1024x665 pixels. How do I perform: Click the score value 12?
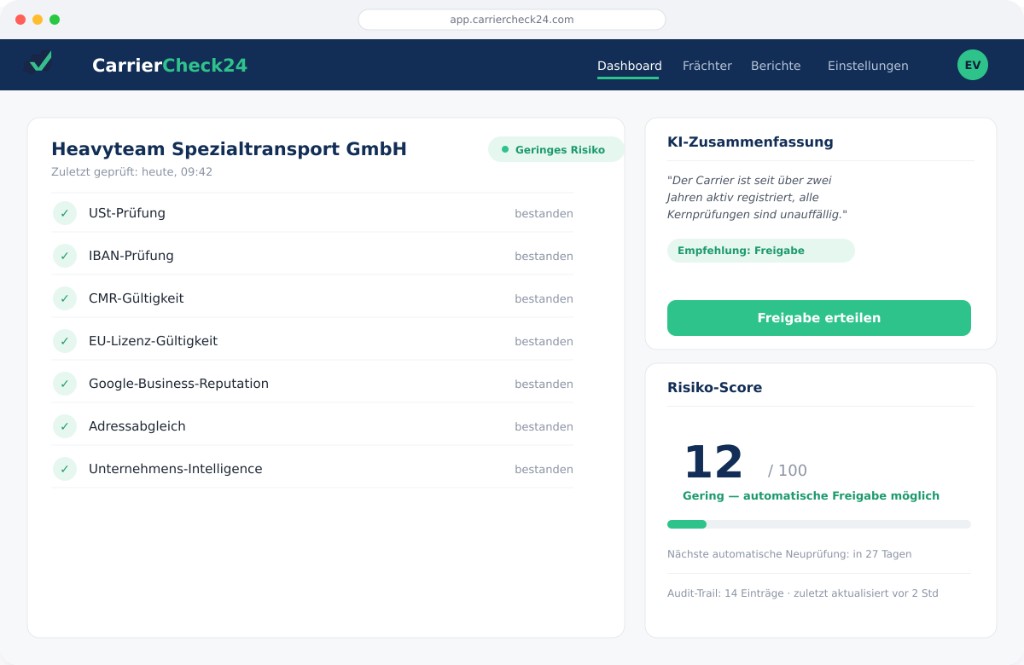click(713, 462)
